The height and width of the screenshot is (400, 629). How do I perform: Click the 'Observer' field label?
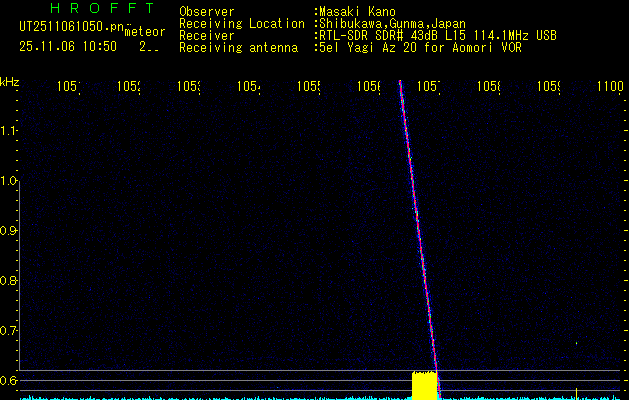207,12
